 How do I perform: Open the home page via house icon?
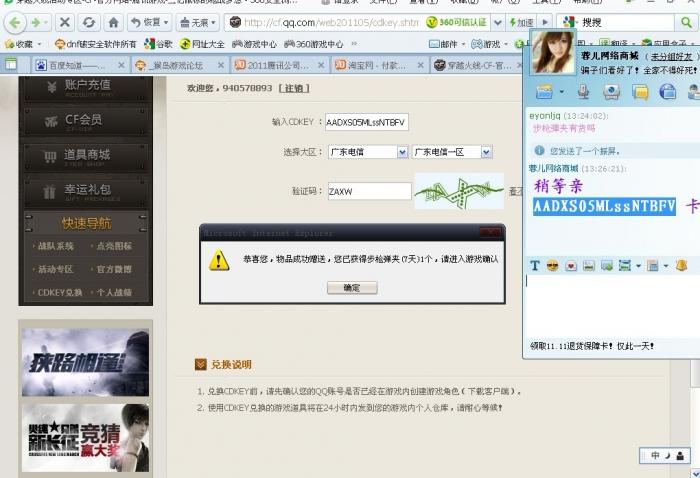tap(113, 22)
